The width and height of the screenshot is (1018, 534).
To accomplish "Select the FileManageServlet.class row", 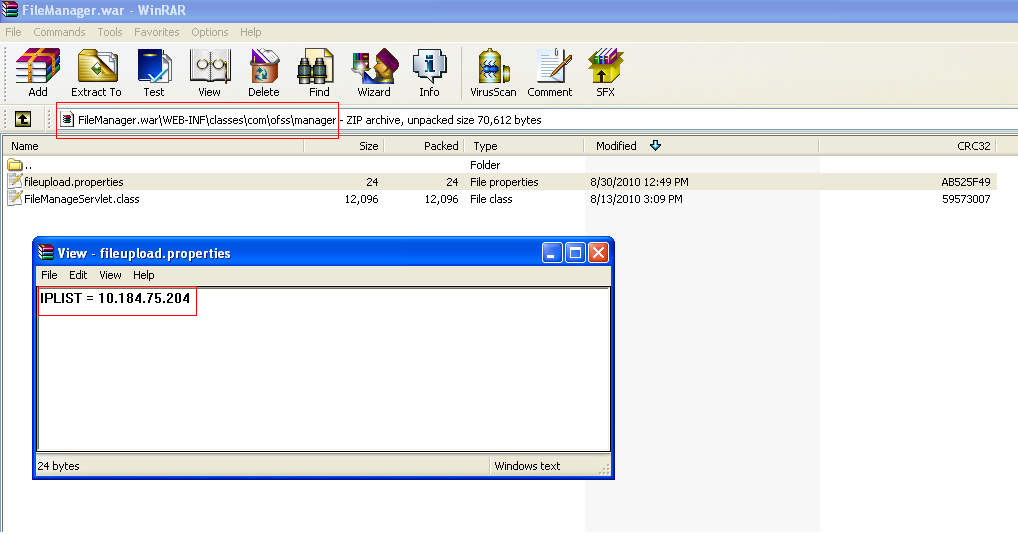I will [x=499, y=199].
